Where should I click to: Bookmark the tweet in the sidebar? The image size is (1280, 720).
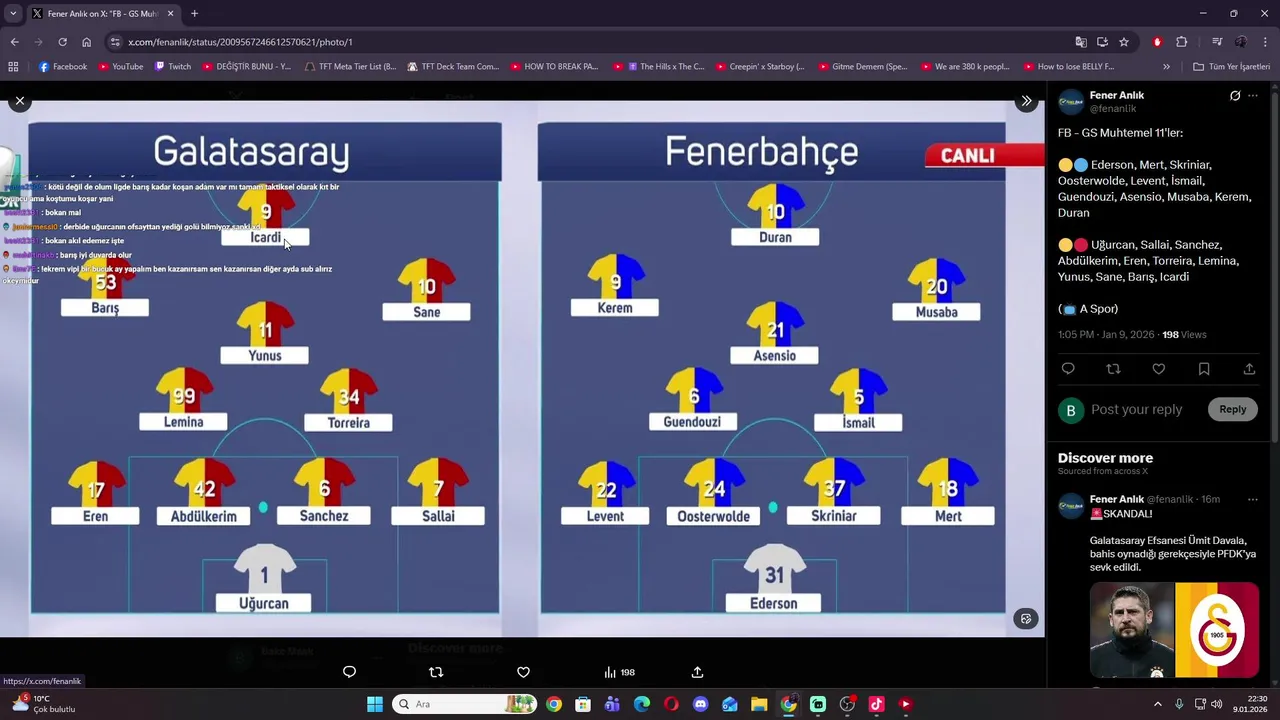[1204, 369]
